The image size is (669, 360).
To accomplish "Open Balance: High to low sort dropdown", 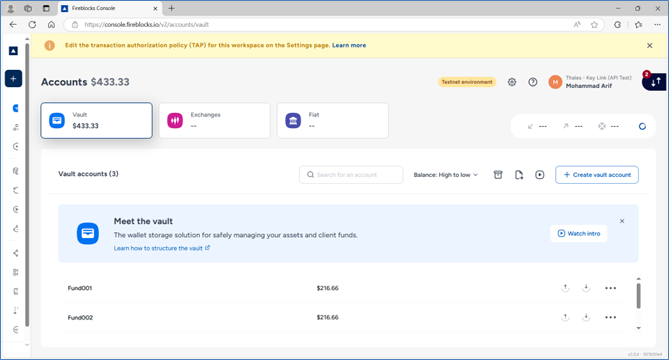I will click(446, 175).
